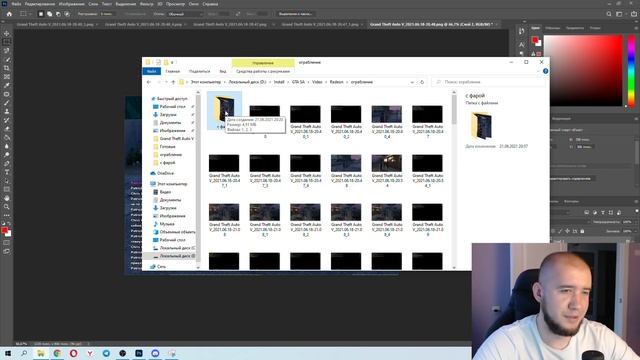Select the Crop tool in Photoshop
This screenshot has height=360, width=640.
[x=7, y=68]
